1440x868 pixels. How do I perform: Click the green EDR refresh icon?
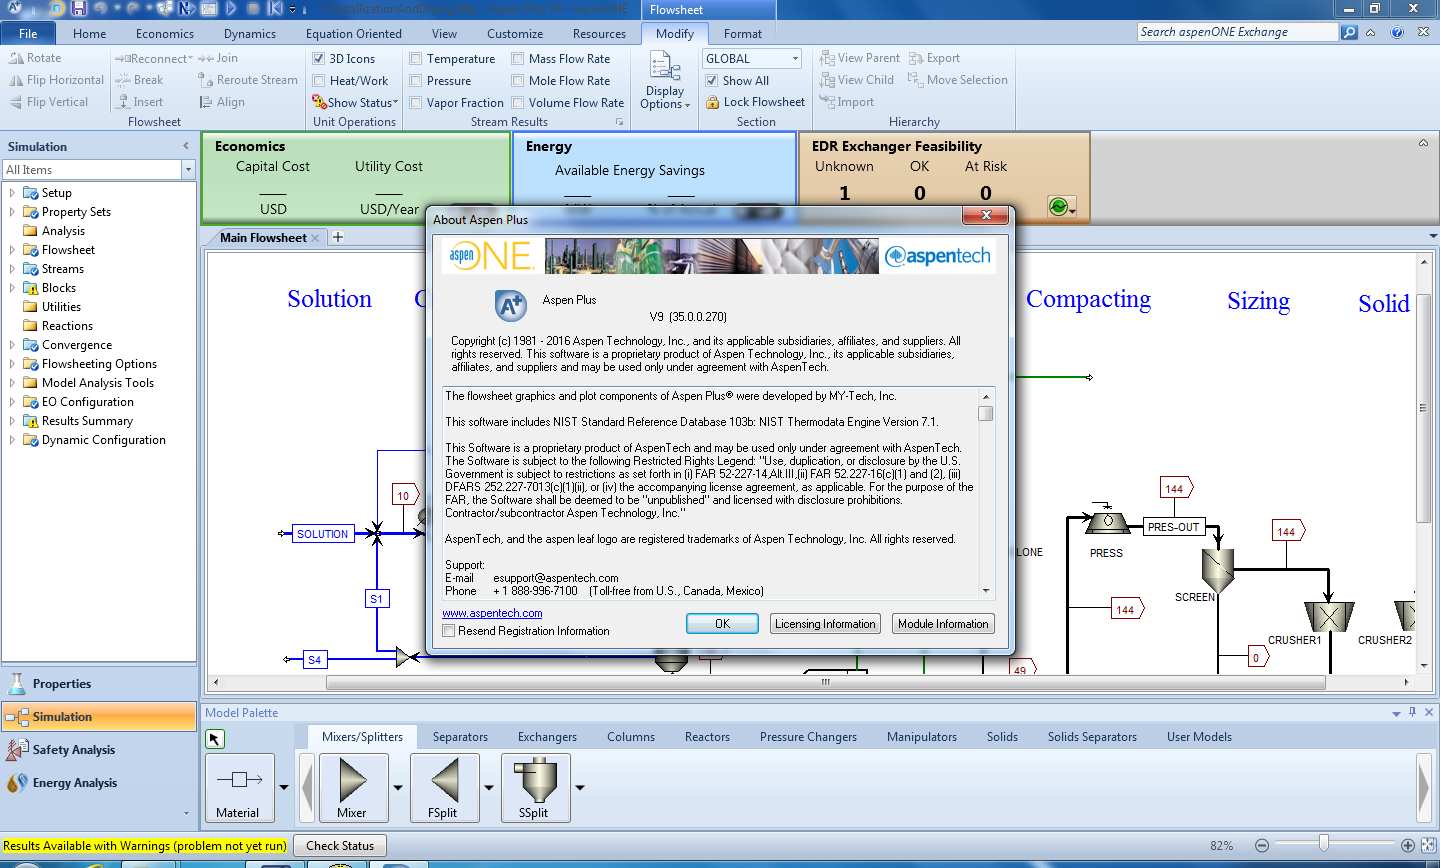tap(1058, 206)
